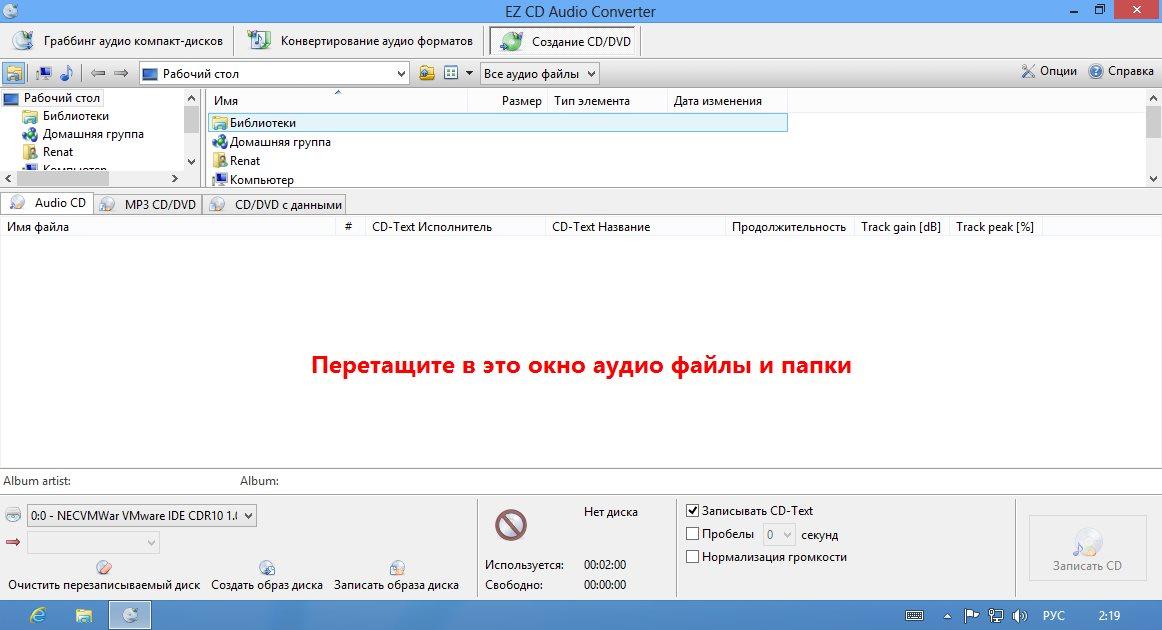Open Action Center flag icon

972,615
